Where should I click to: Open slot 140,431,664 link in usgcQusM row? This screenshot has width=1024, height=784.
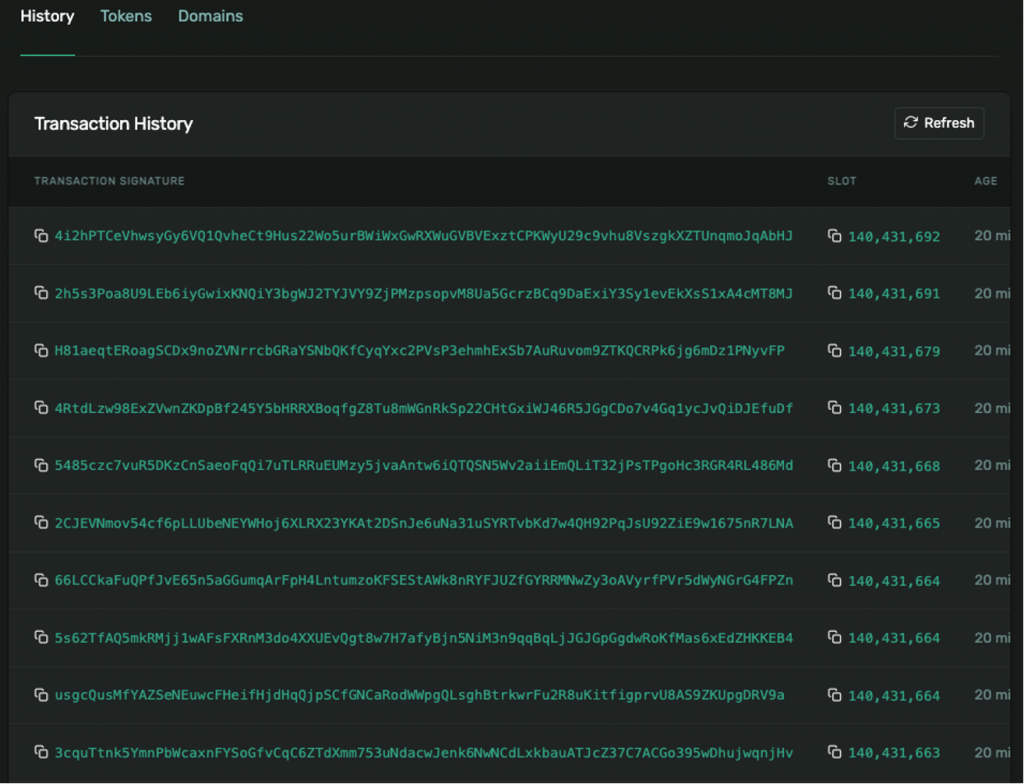coord(894,696)
